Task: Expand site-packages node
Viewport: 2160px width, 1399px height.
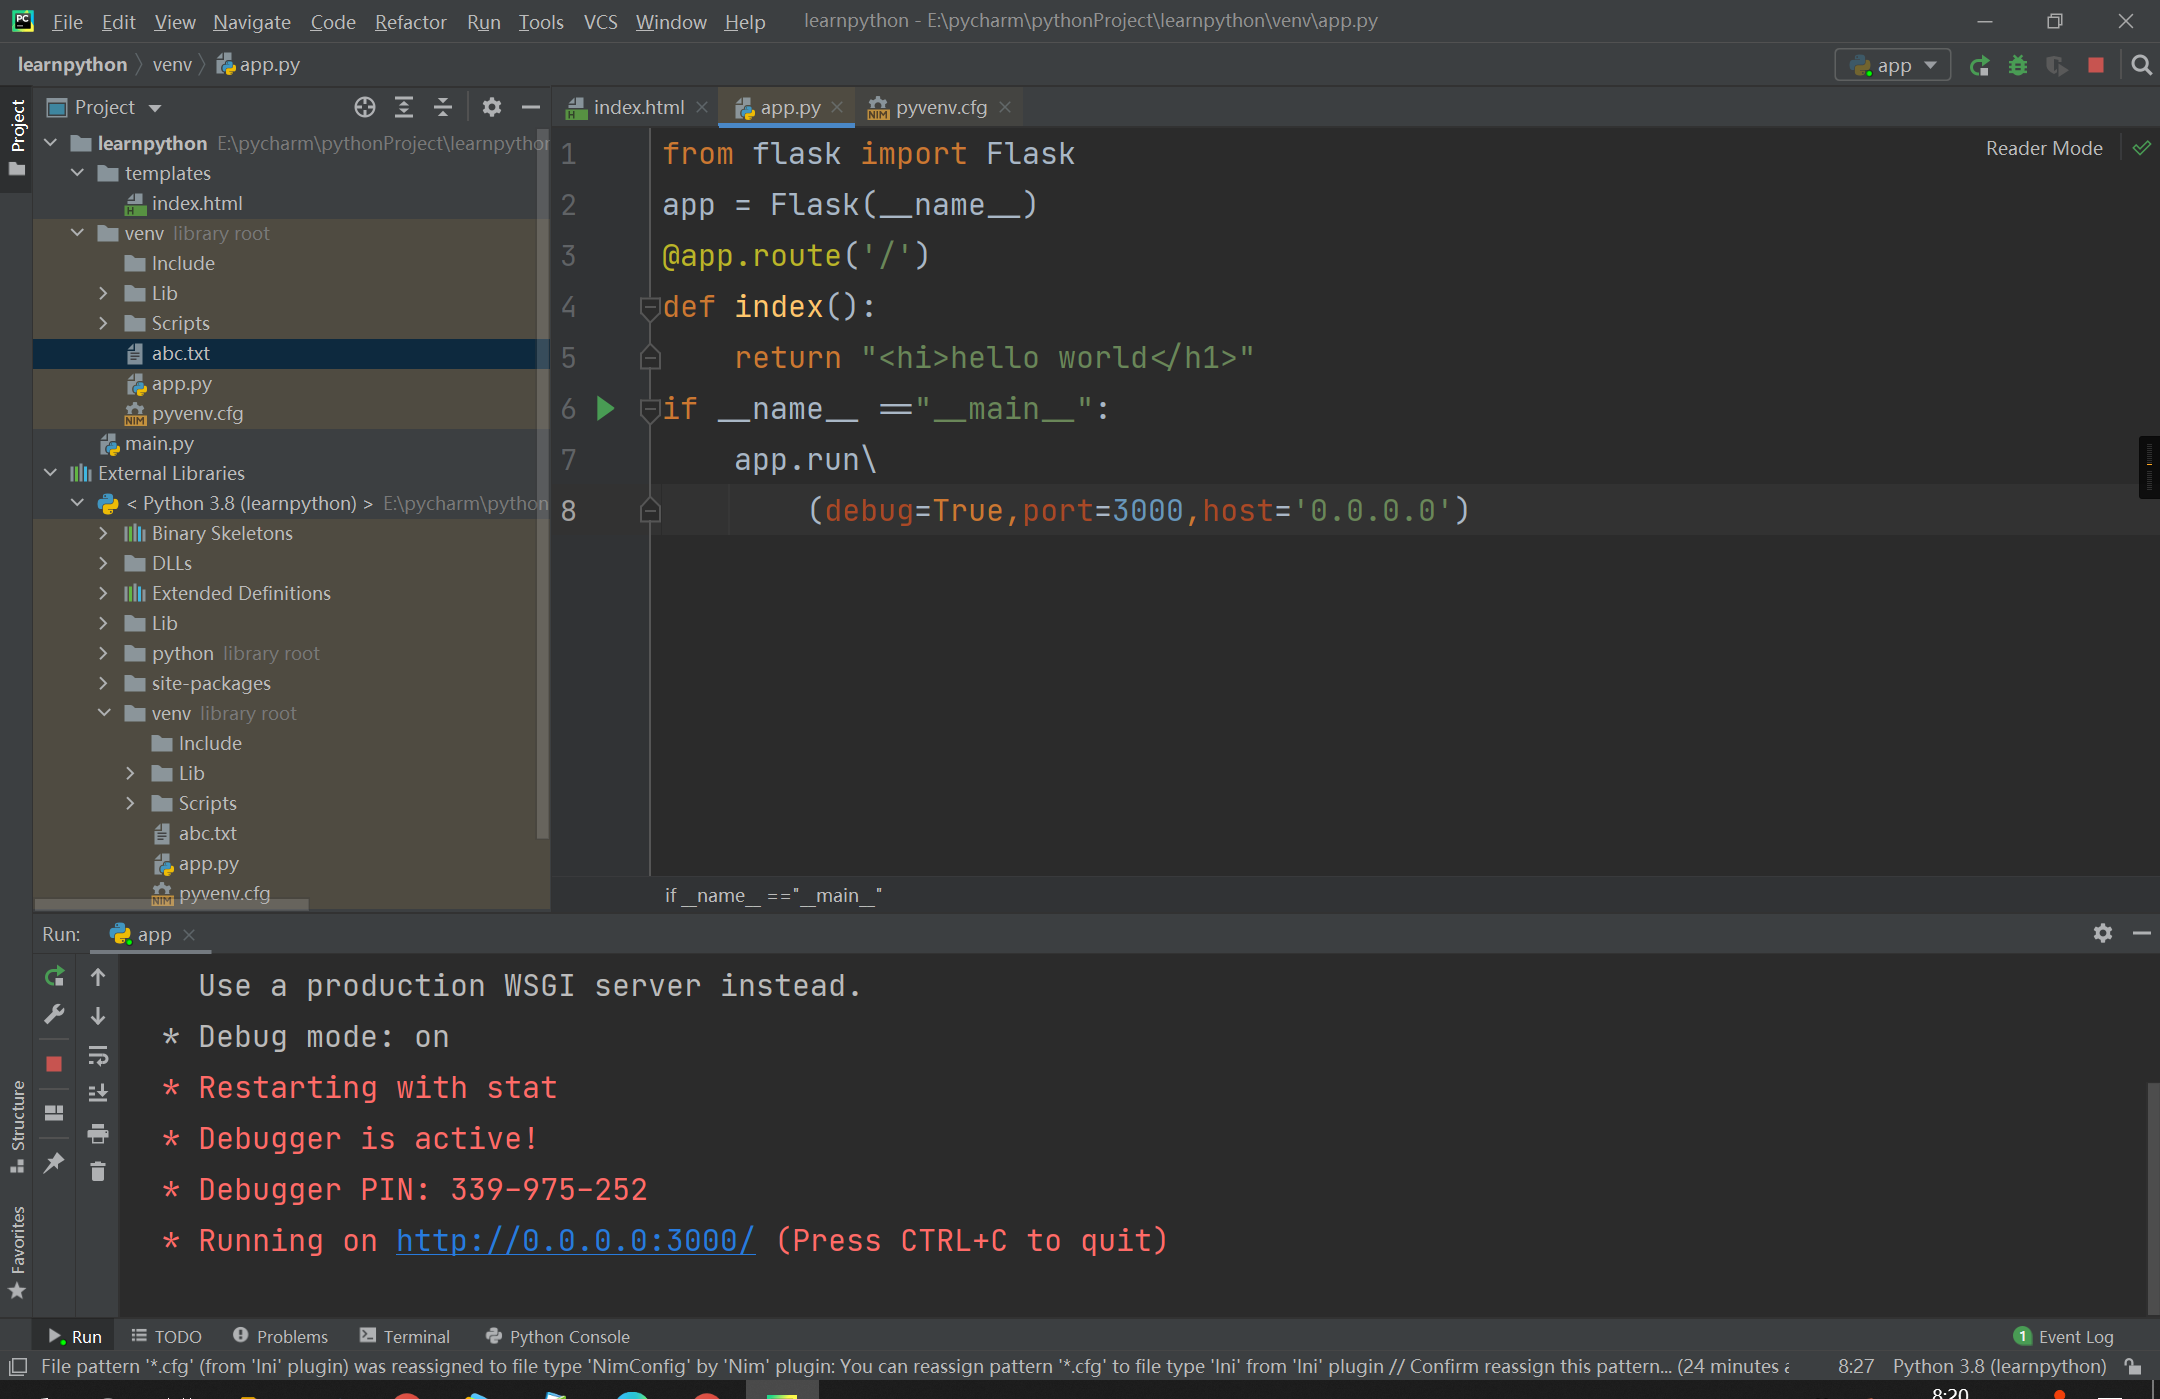Action: [x=104, y=683]
